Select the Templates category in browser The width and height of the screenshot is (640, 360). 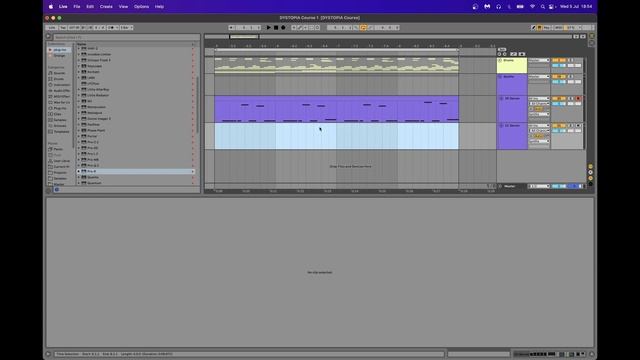61,132
